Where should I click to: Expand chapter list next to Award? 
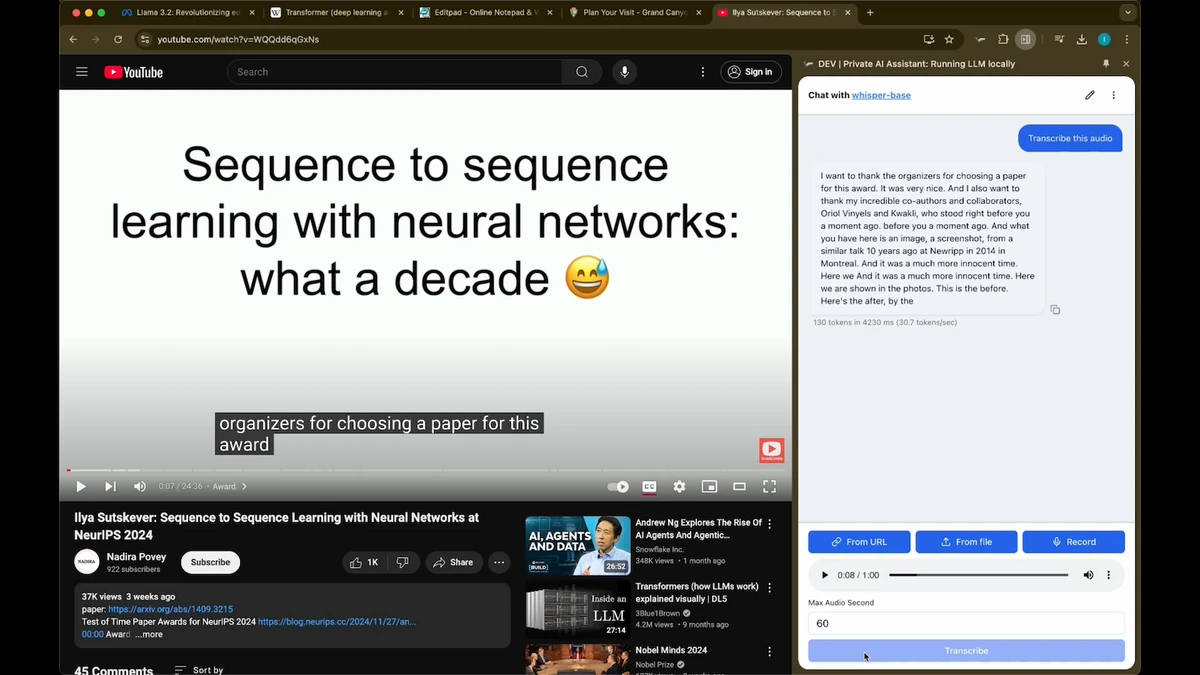244,487
